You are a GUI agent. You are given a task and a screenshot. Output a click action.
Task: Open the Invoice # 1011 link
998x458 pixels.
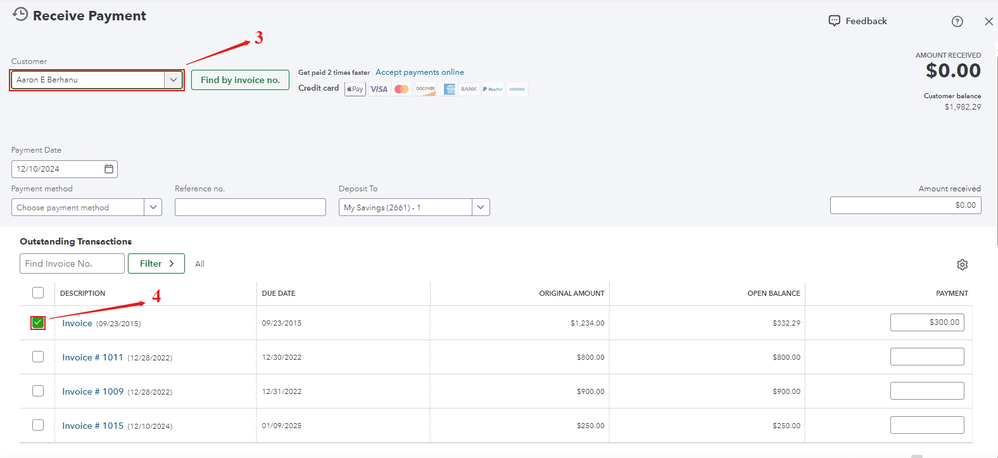click(92, 357)
